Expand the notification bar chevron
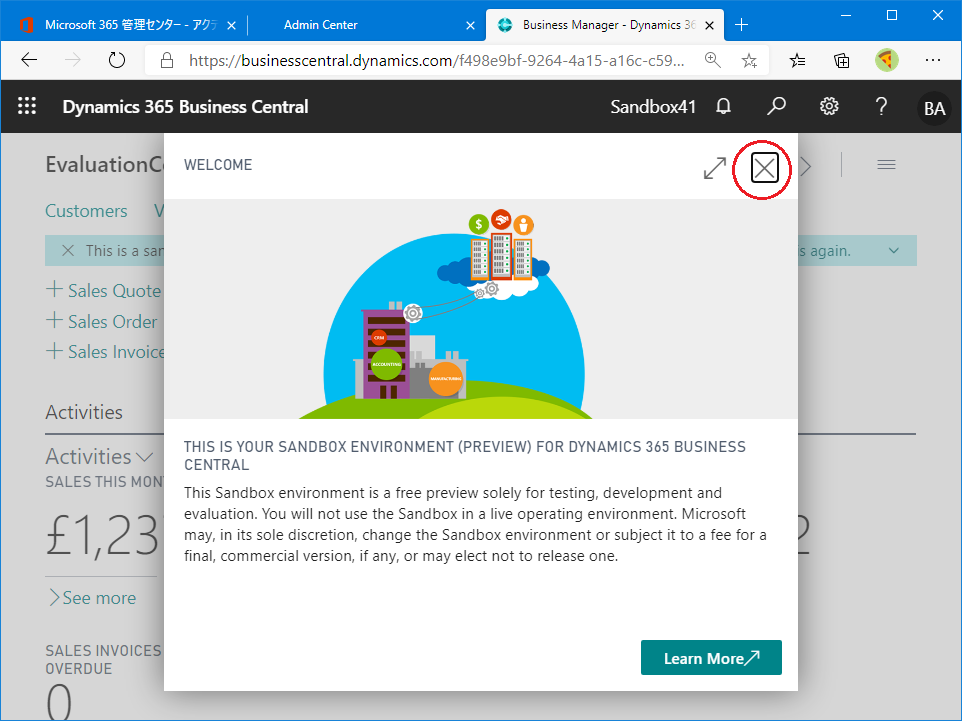The height and width of the screenshot is (721, 962). point(894,250)
